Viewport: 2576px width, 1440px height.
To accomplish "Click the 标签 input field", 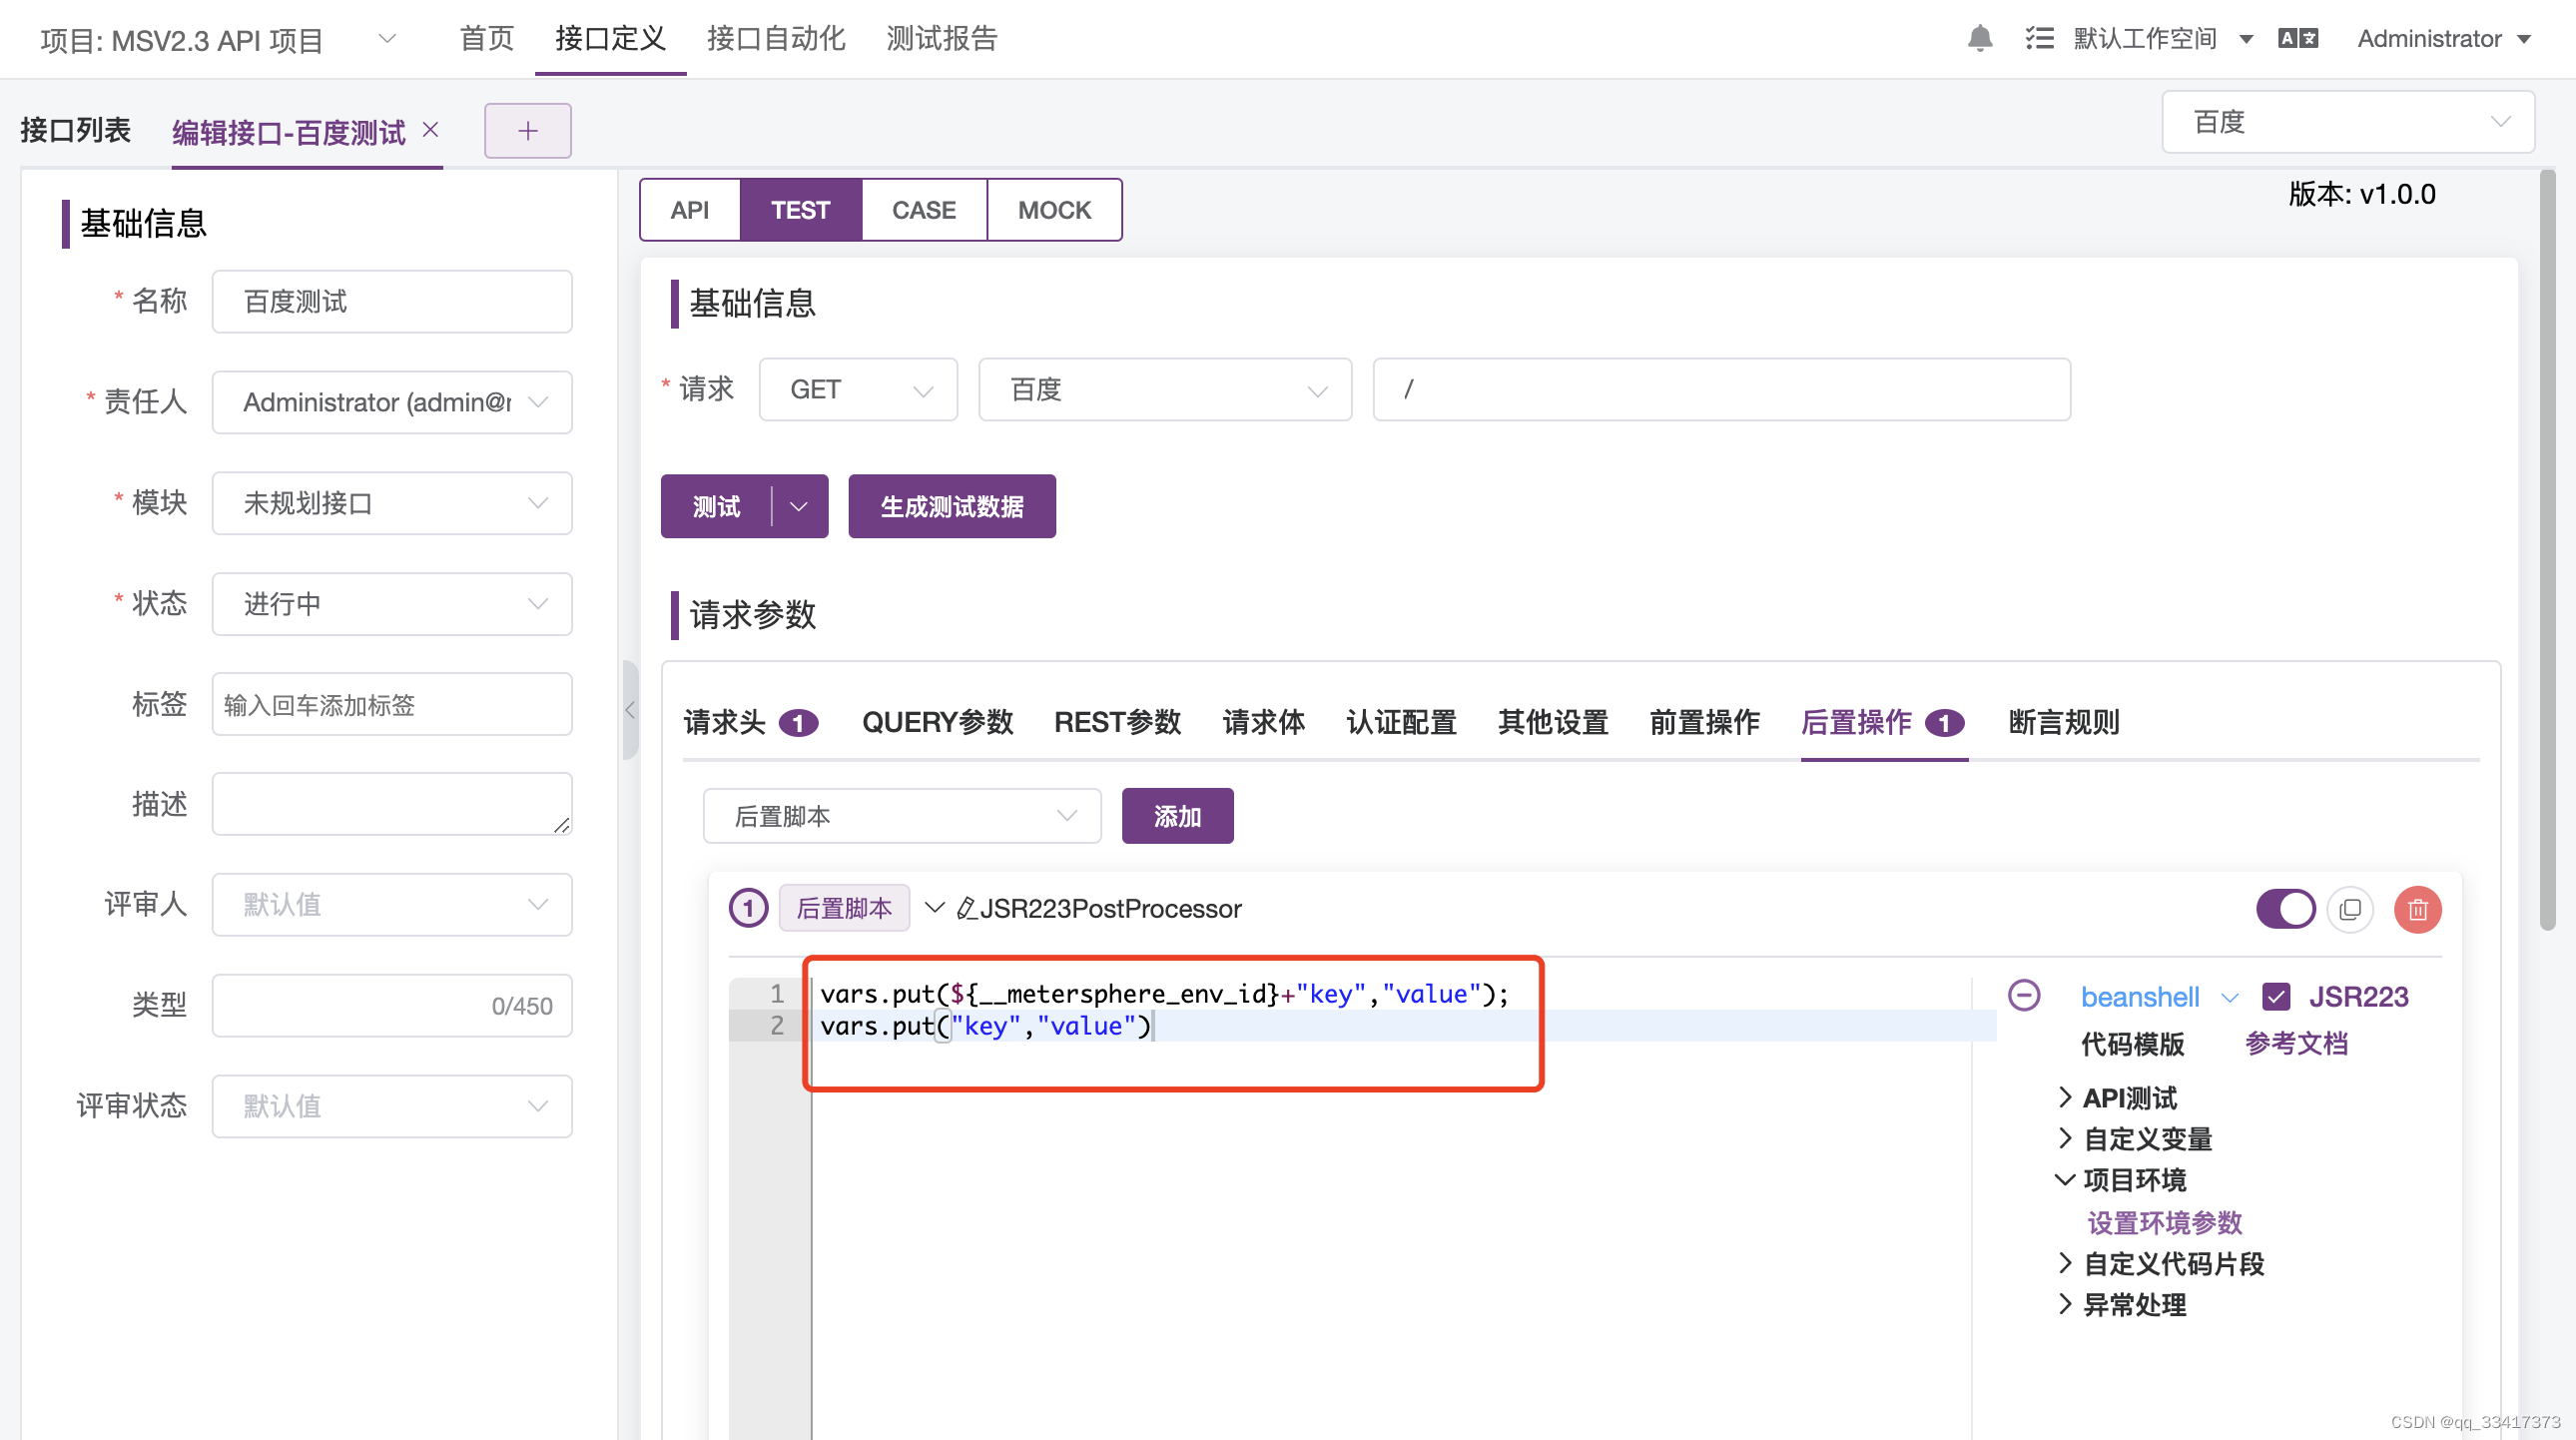I will click(392, 705).
